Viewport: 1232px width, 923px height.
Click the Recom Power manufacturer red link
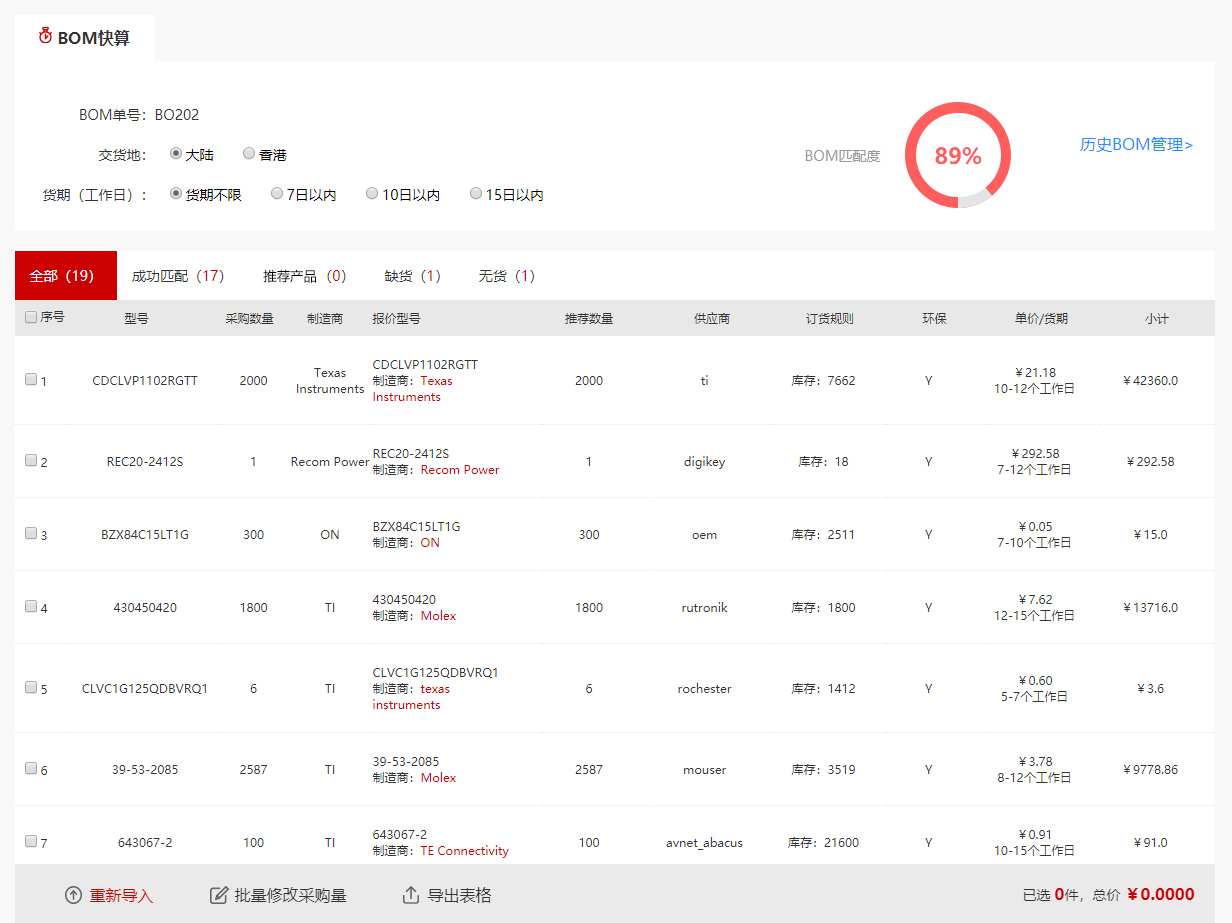(x=460, y=470)
